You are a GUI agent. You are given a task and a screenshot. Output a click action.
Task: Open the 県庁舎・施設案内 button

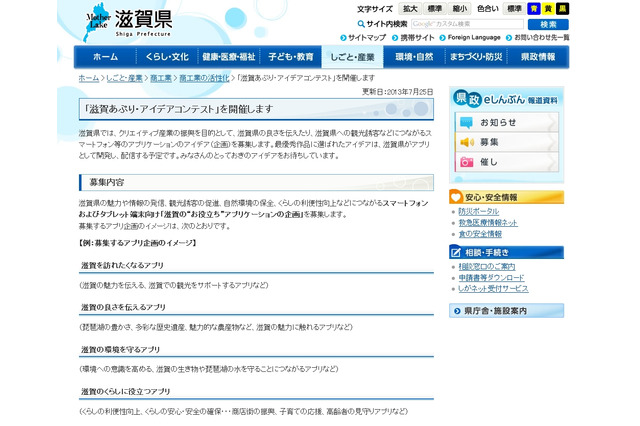pyautogui.click(x=506, y=311)
